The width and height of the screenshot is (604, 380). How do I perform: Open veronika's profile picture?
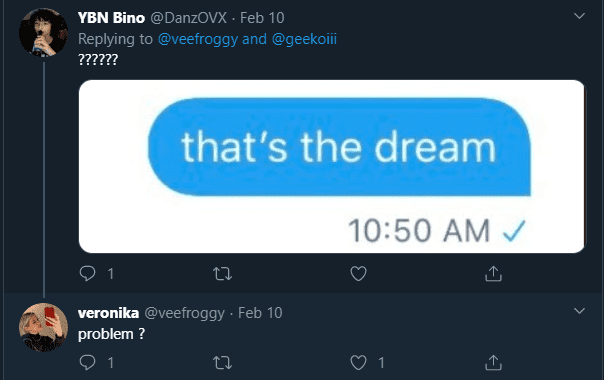point(44,327)
